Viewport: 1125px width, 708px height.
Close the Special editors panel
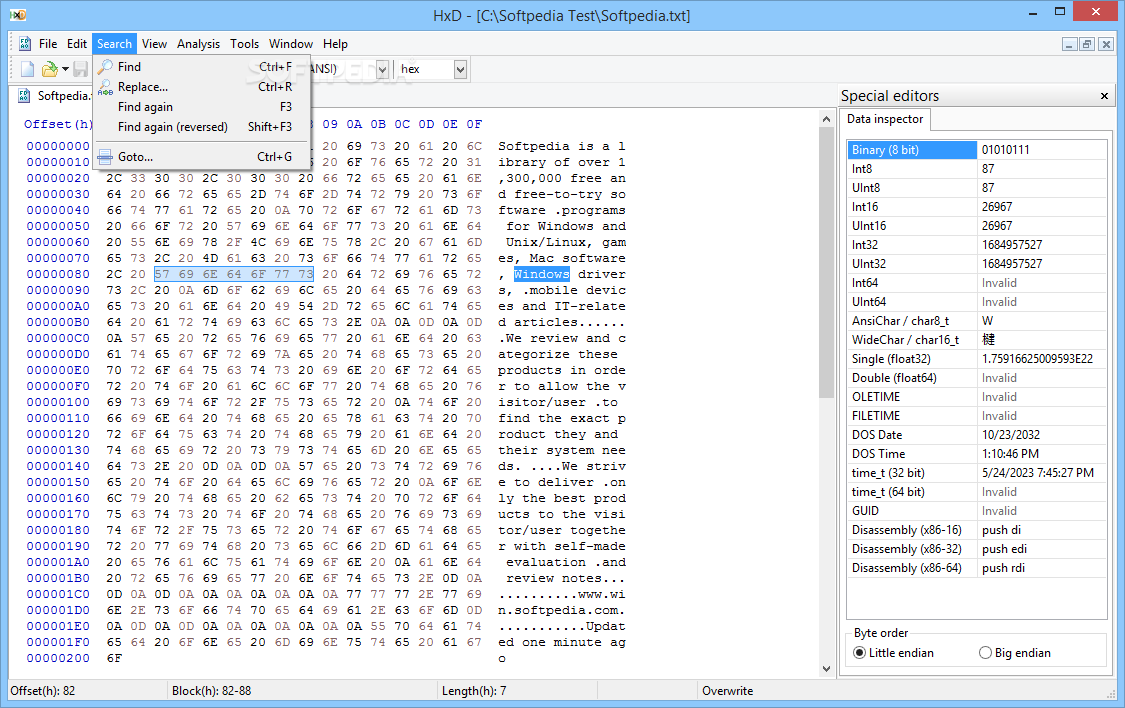tap(1104, 95)
